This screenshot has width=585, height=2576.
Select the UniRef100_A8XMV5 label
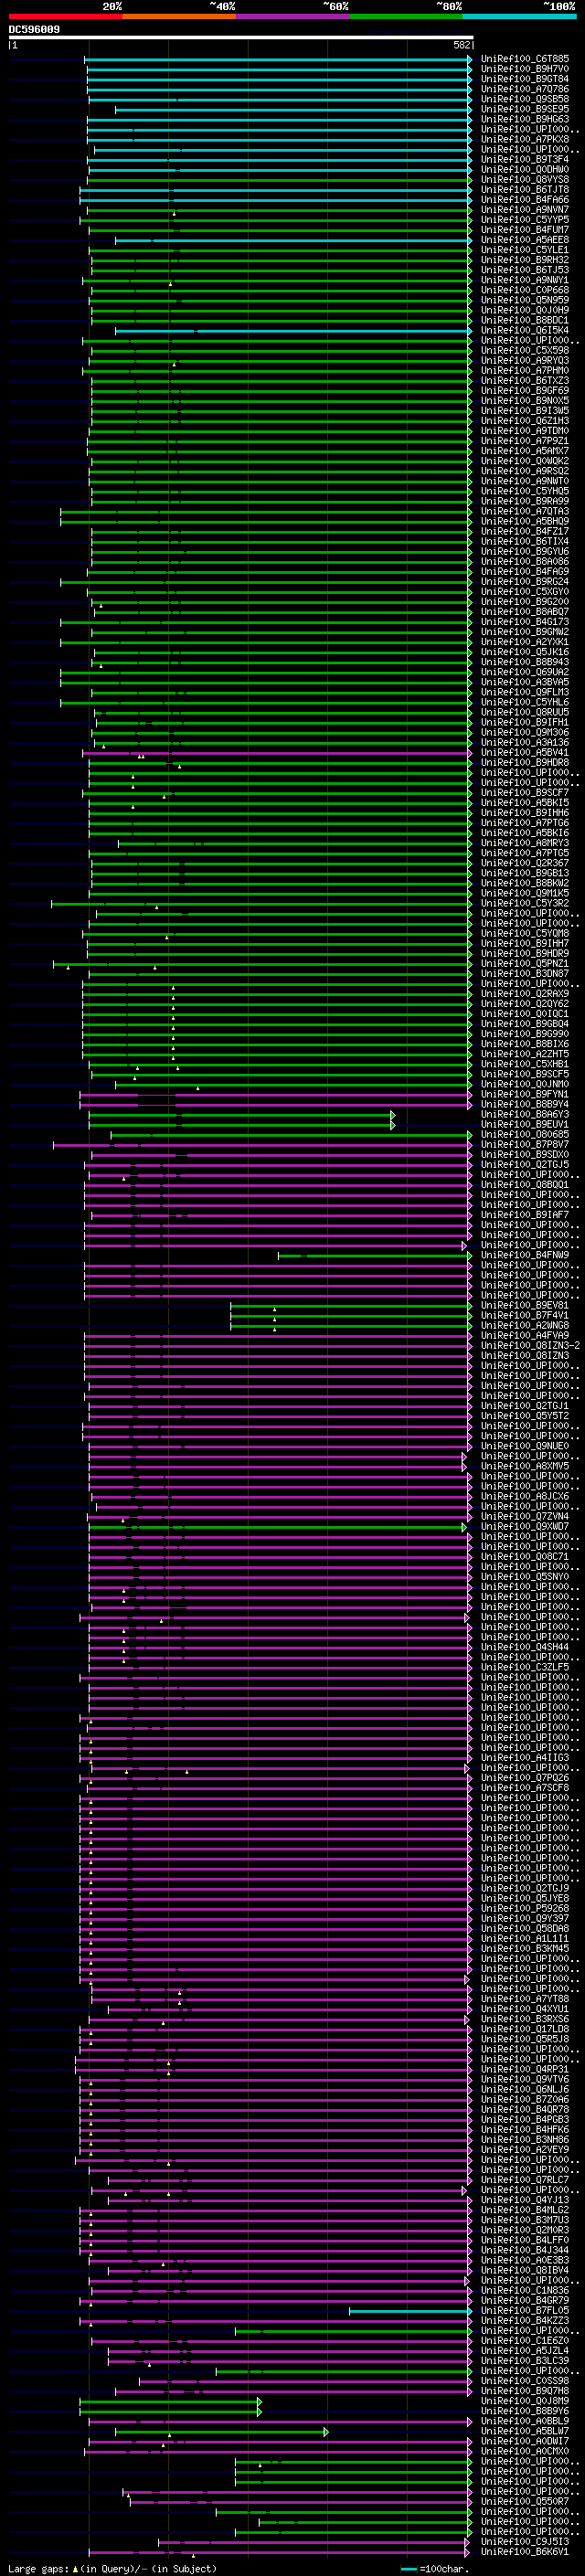tap(525, 1466)
